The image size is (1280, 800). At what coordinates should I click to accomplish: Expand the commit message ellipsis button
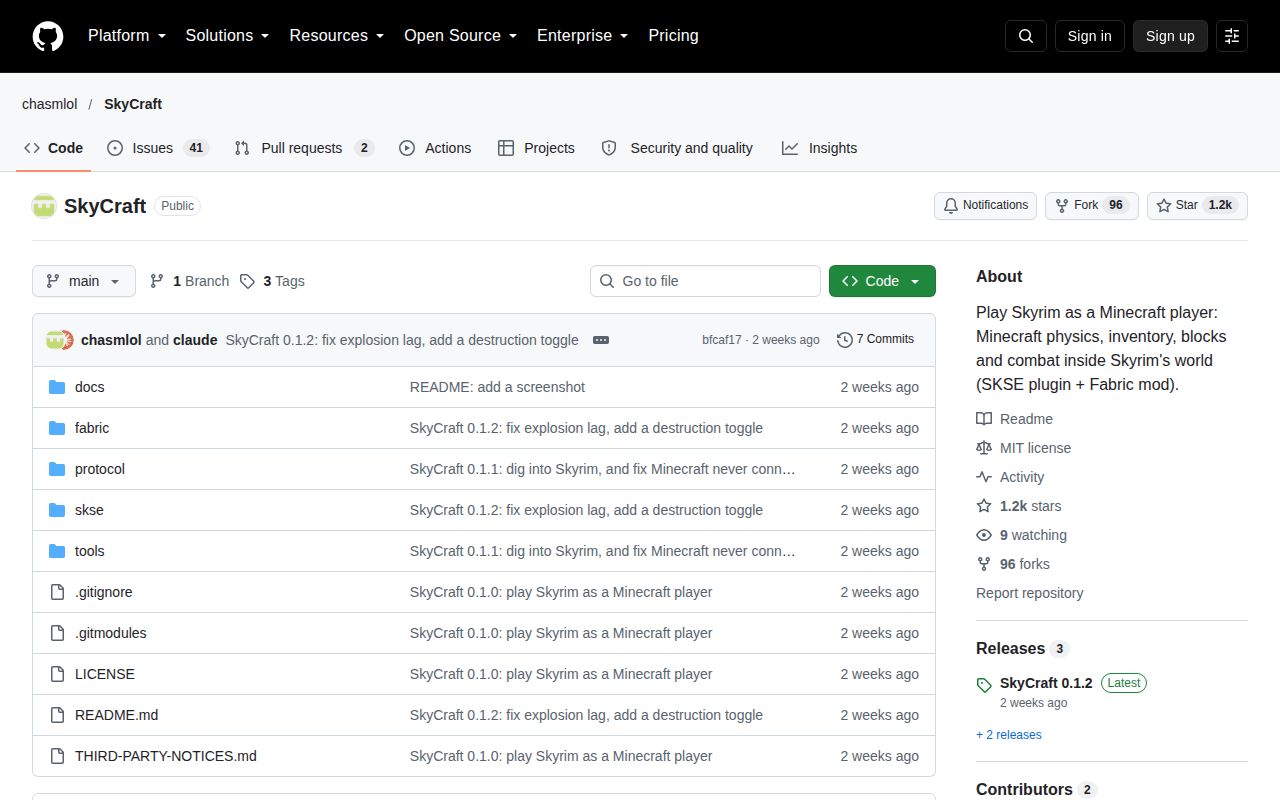(601, 340)
